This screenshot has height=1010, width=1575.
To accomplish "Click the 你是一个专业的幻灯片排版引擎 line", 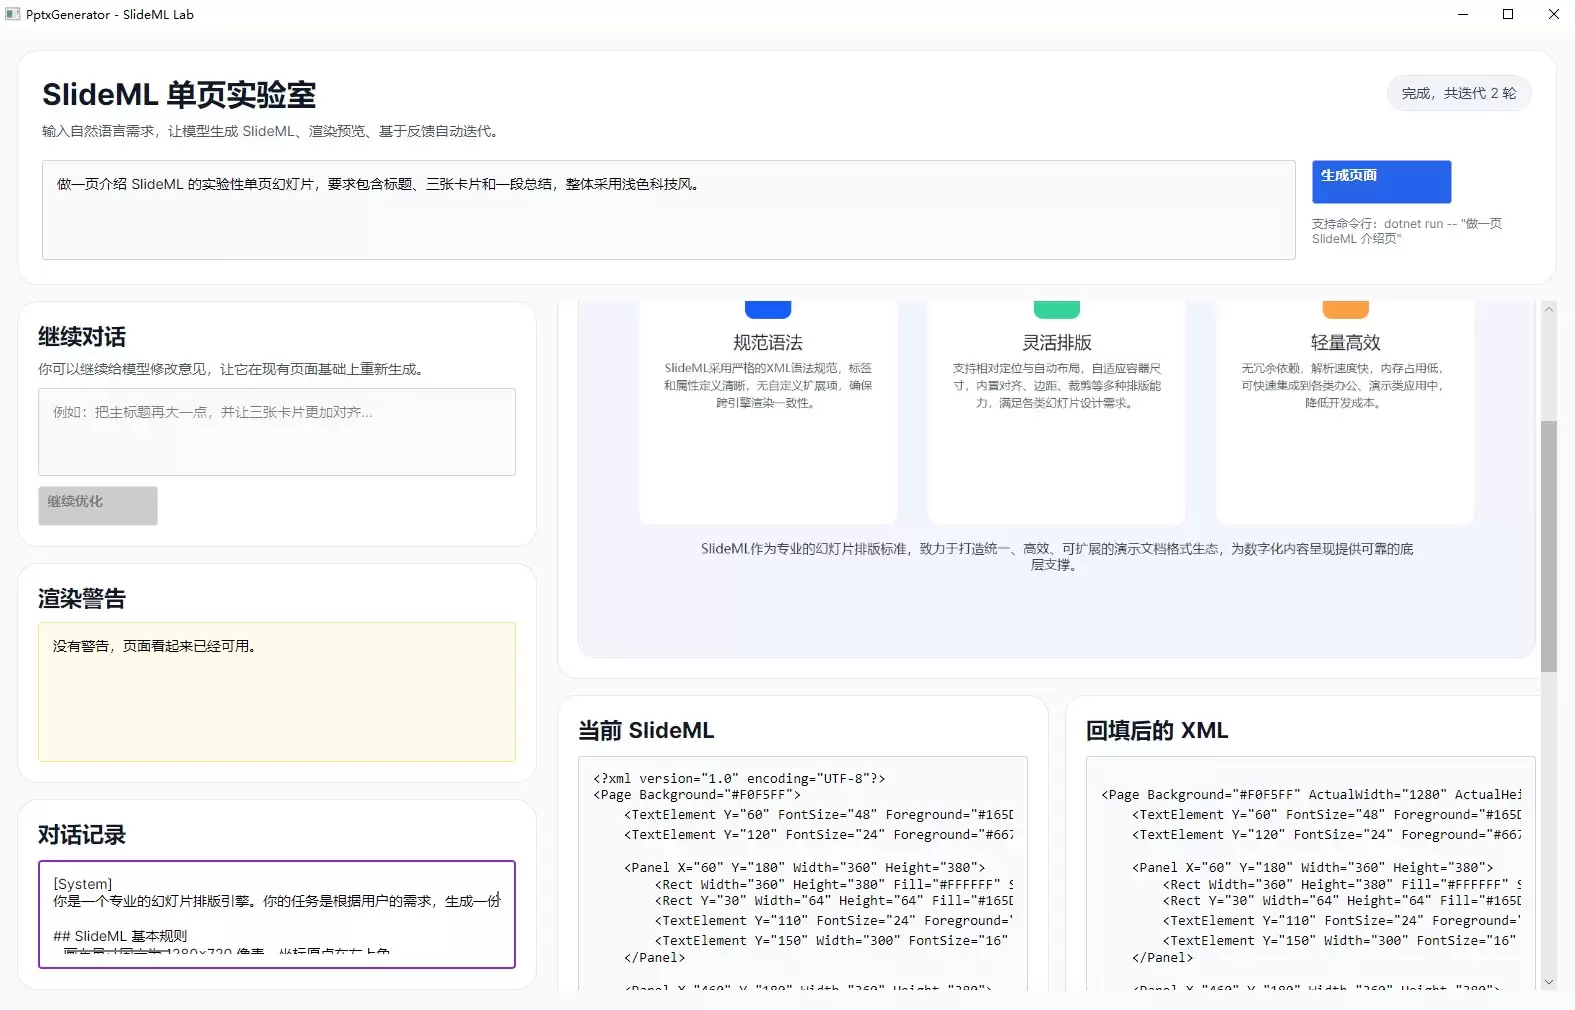I will [x=277, y=901].
